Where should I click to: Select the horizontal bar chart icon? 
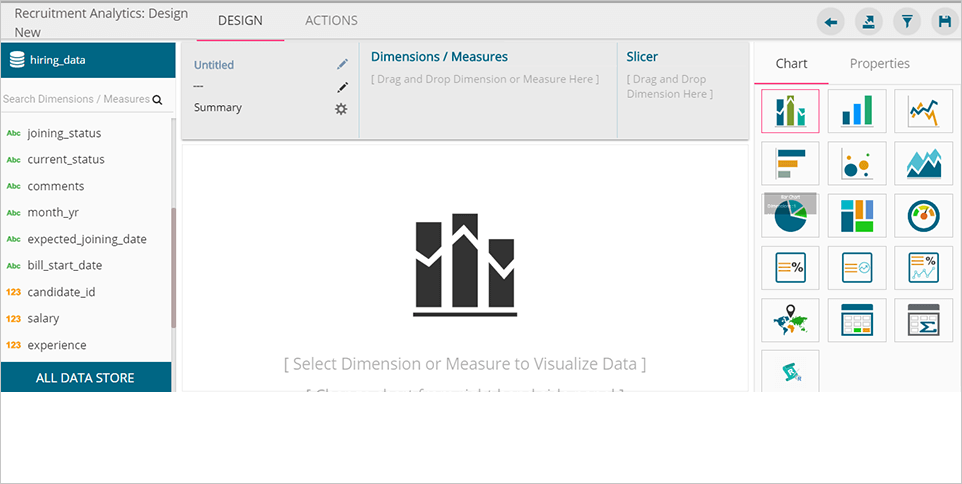(790, 163)
